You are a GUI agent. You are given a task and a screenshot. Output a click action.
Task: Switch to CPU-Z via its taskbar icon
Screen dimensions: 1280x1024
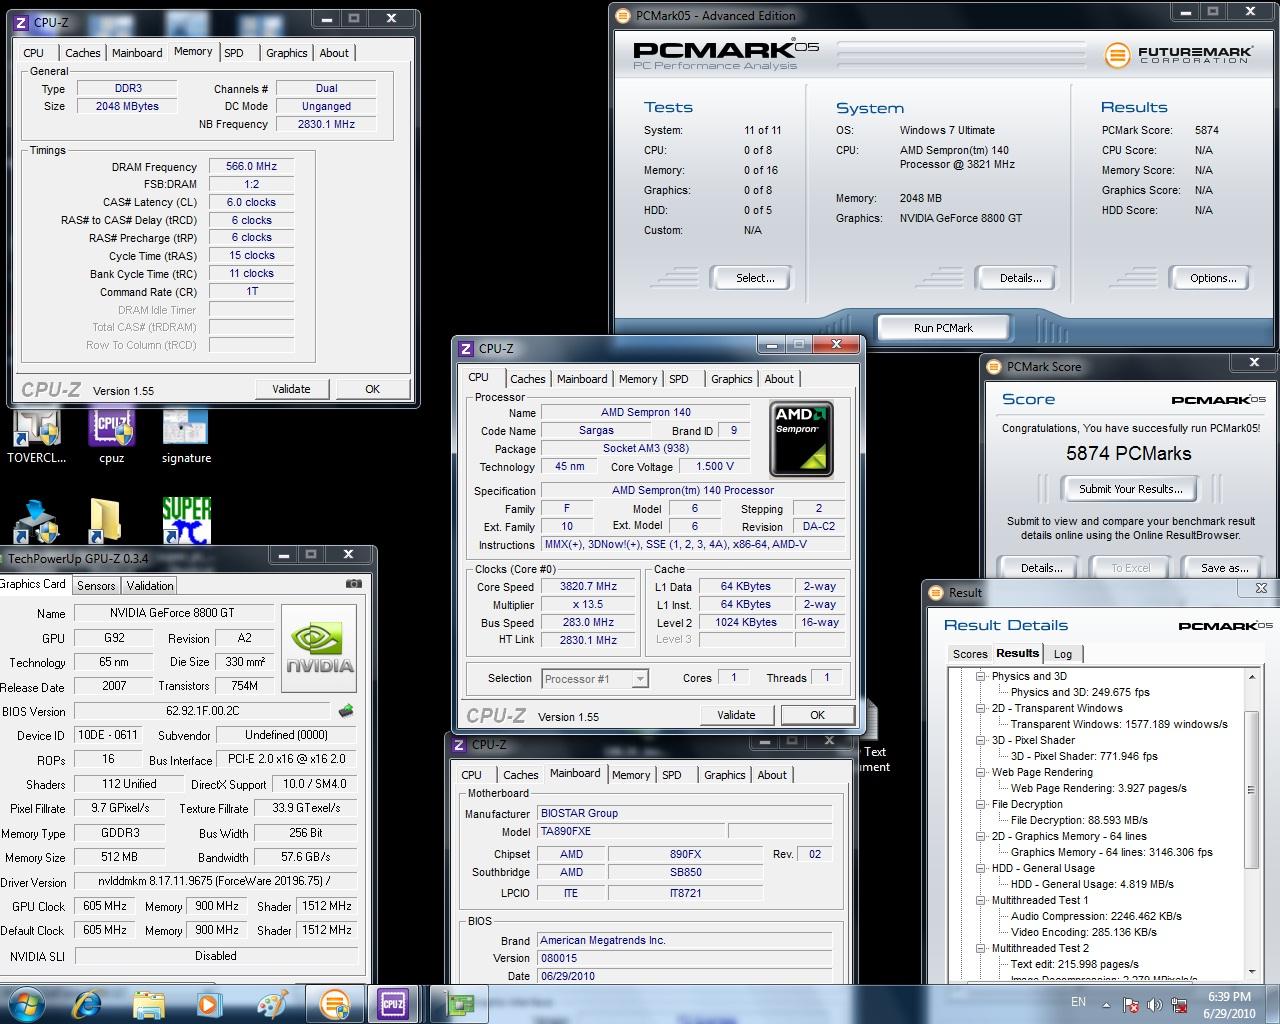(392, 1003)
